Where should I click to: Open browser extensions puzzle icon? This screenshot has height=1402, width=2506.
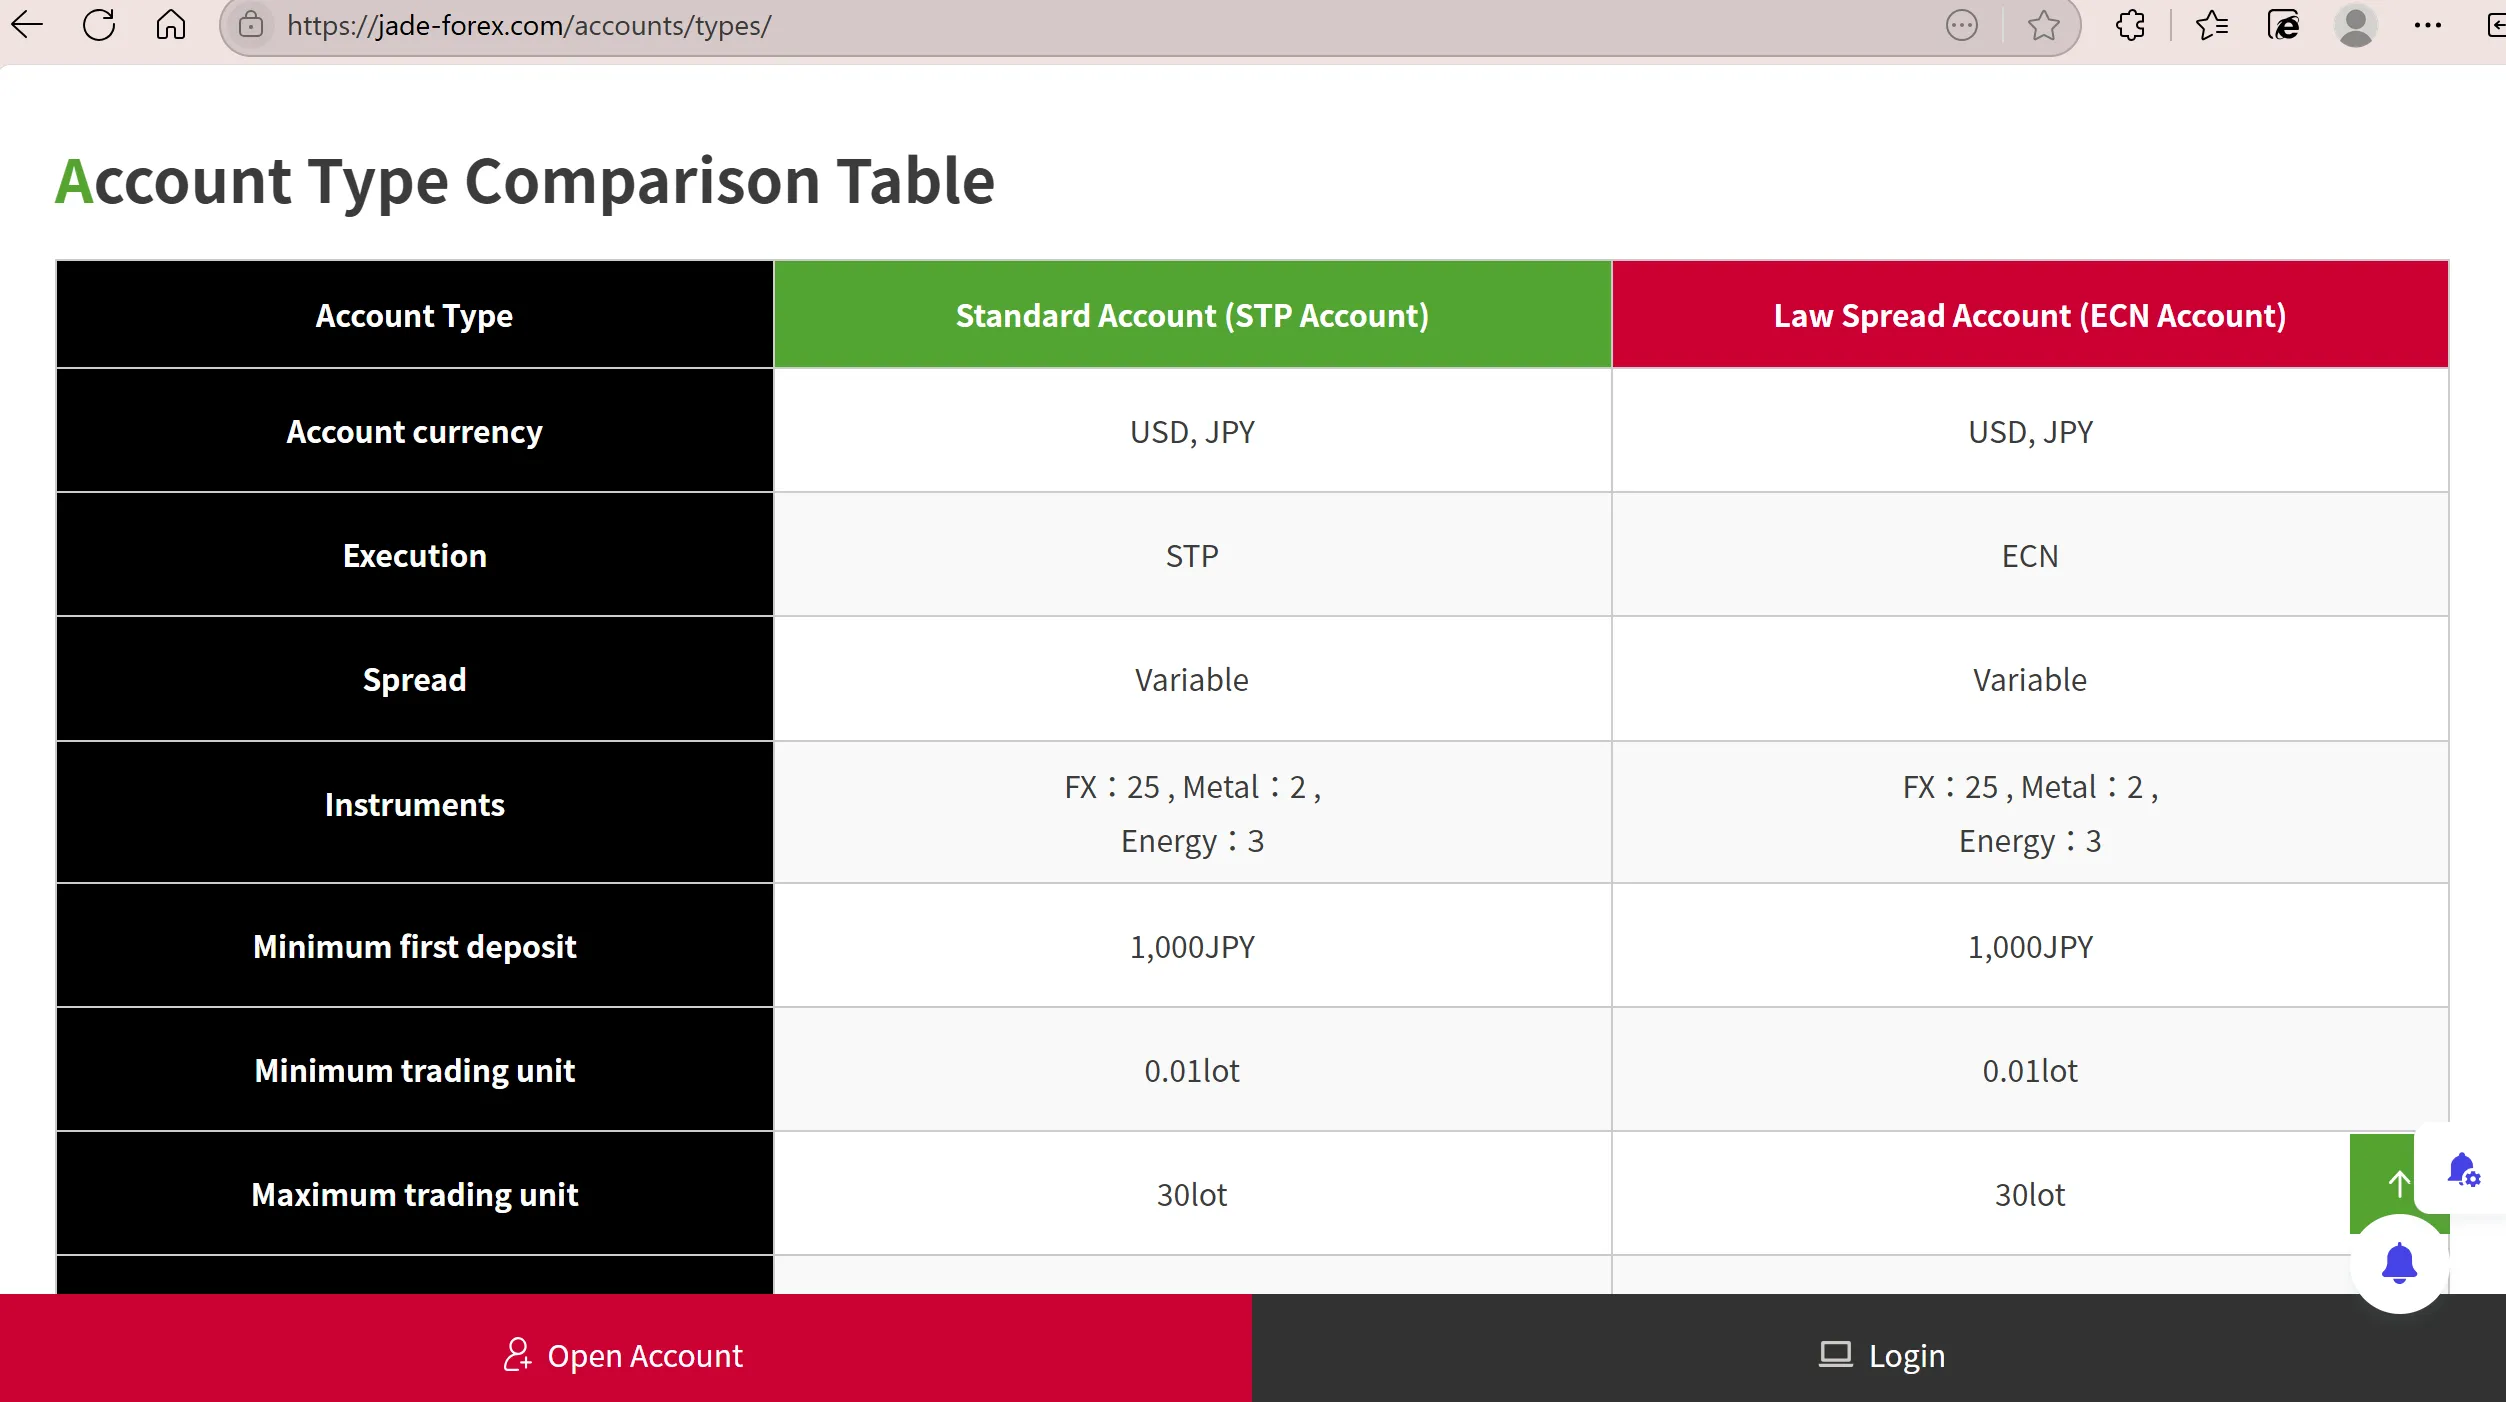tap(2131, 25)
